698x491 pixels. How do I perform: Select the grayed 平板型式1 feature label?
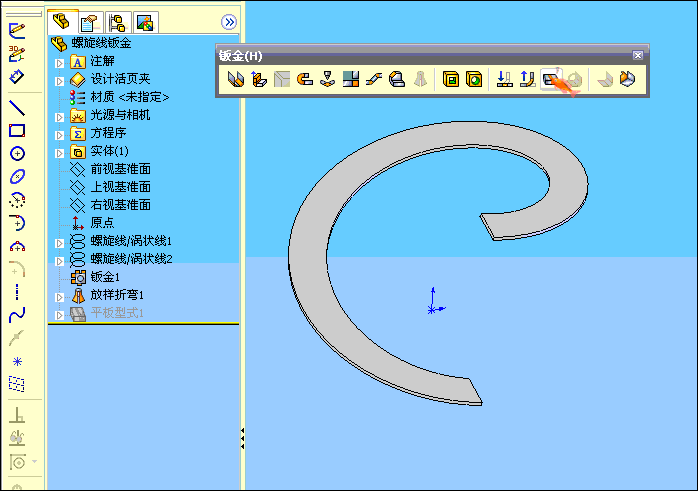coord(117,312)
